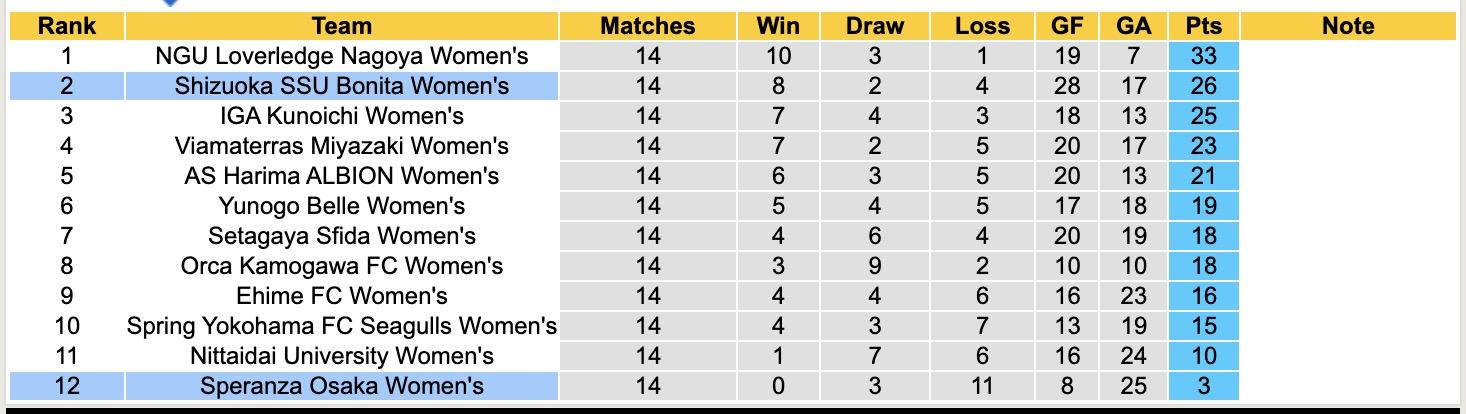1466x414 pixels.
Task: Select Spring Yokohama FC Seagulls Women's
Action: [342, 327]
